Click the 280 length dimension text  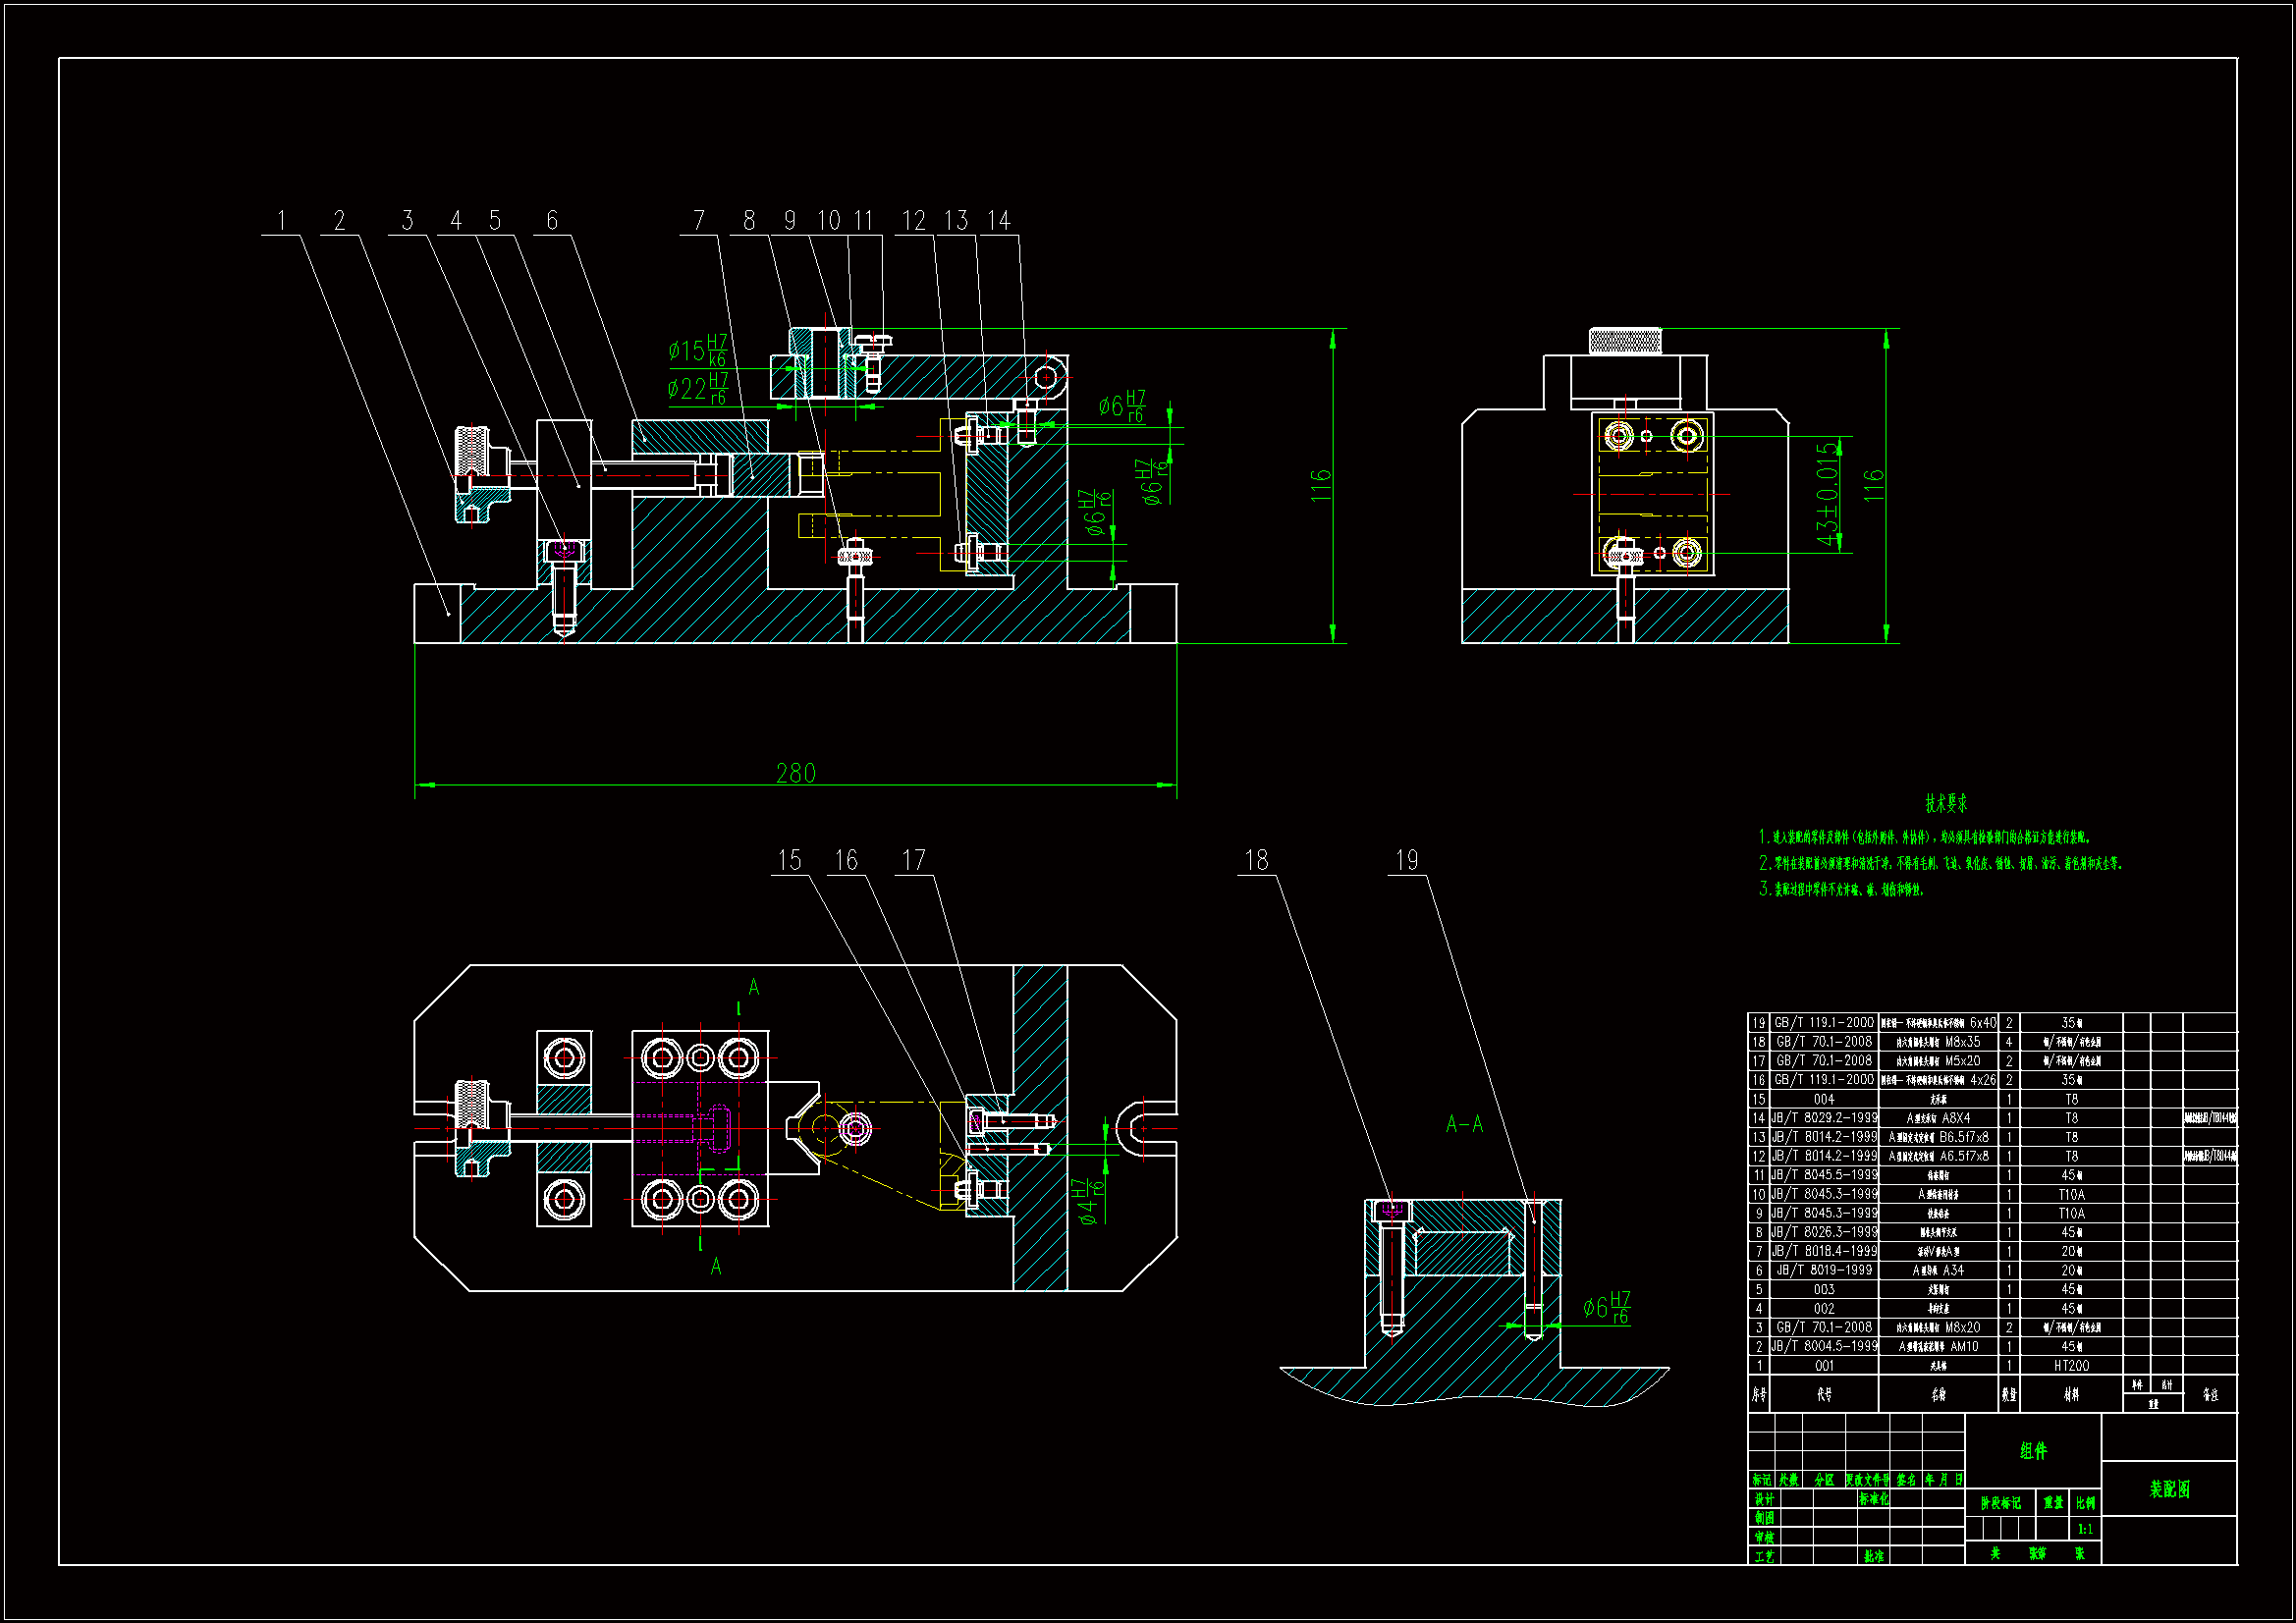click(795, 773)
